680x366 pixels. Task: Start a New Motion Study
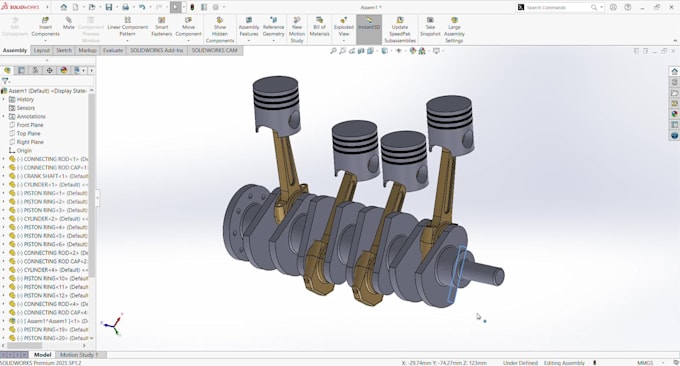(297, 30)
